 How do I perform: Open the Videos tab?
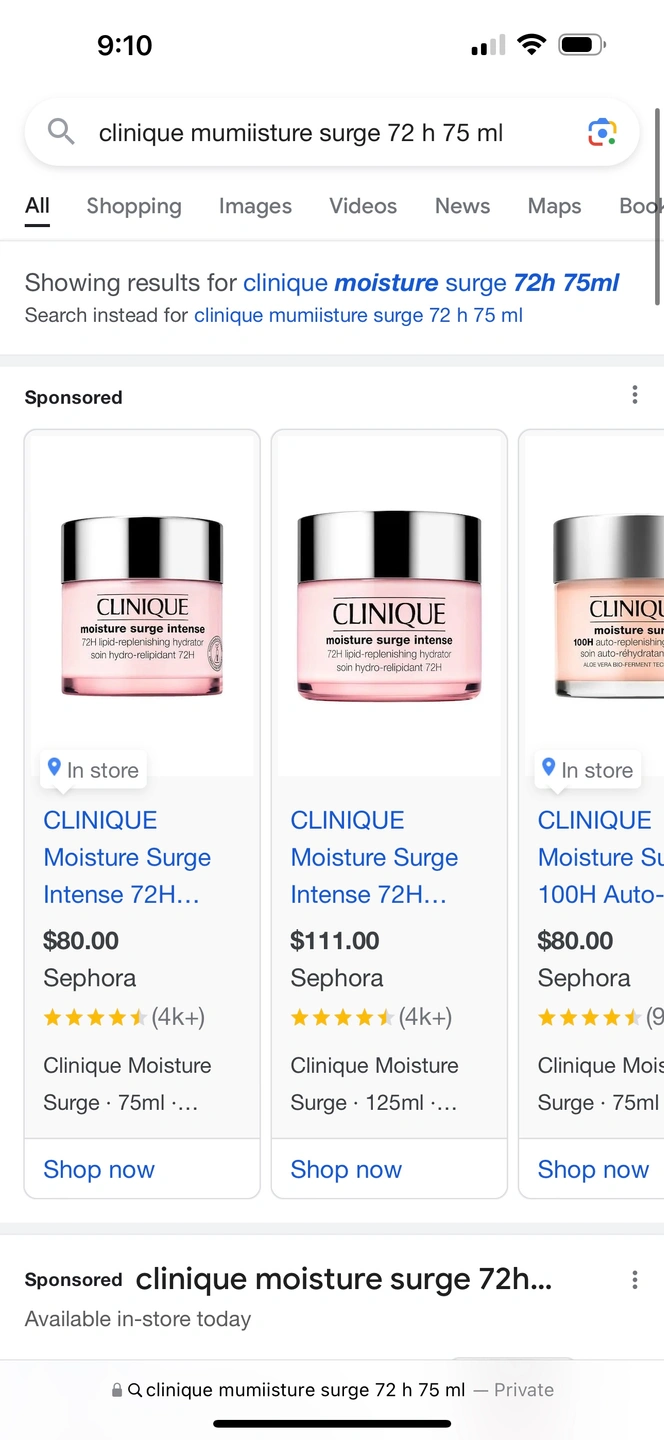pyautogui.click(x=363, y=206)
